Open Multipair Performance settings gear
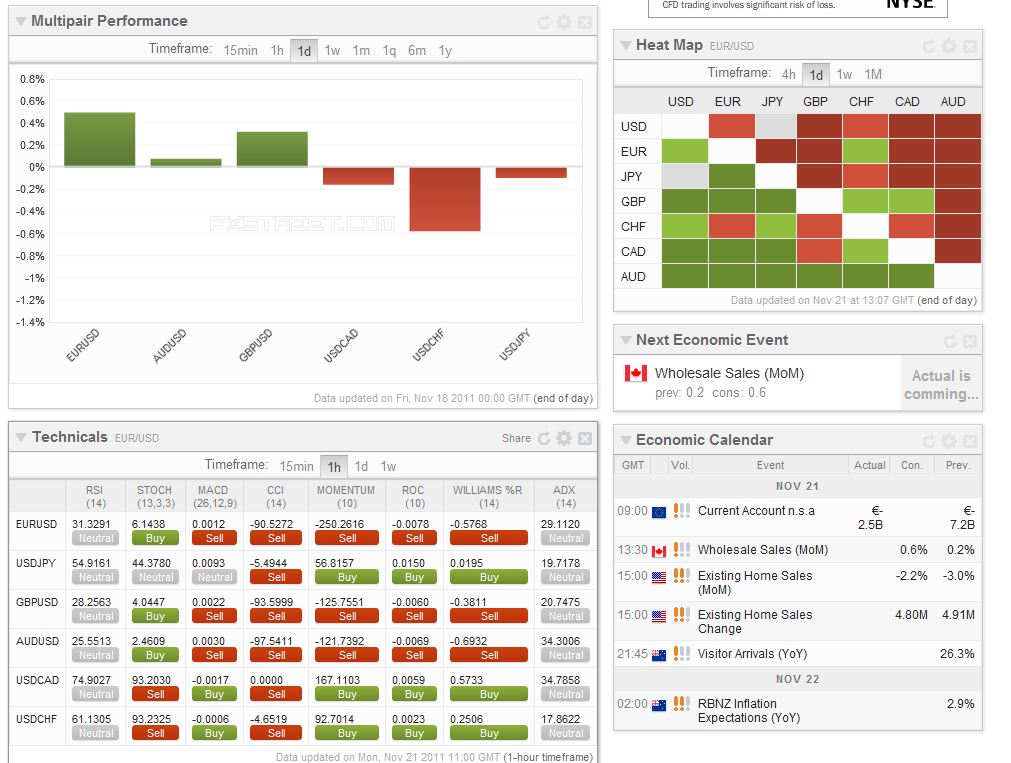The width and height of the screenshot is (1011, 763). tap(564, 22)
